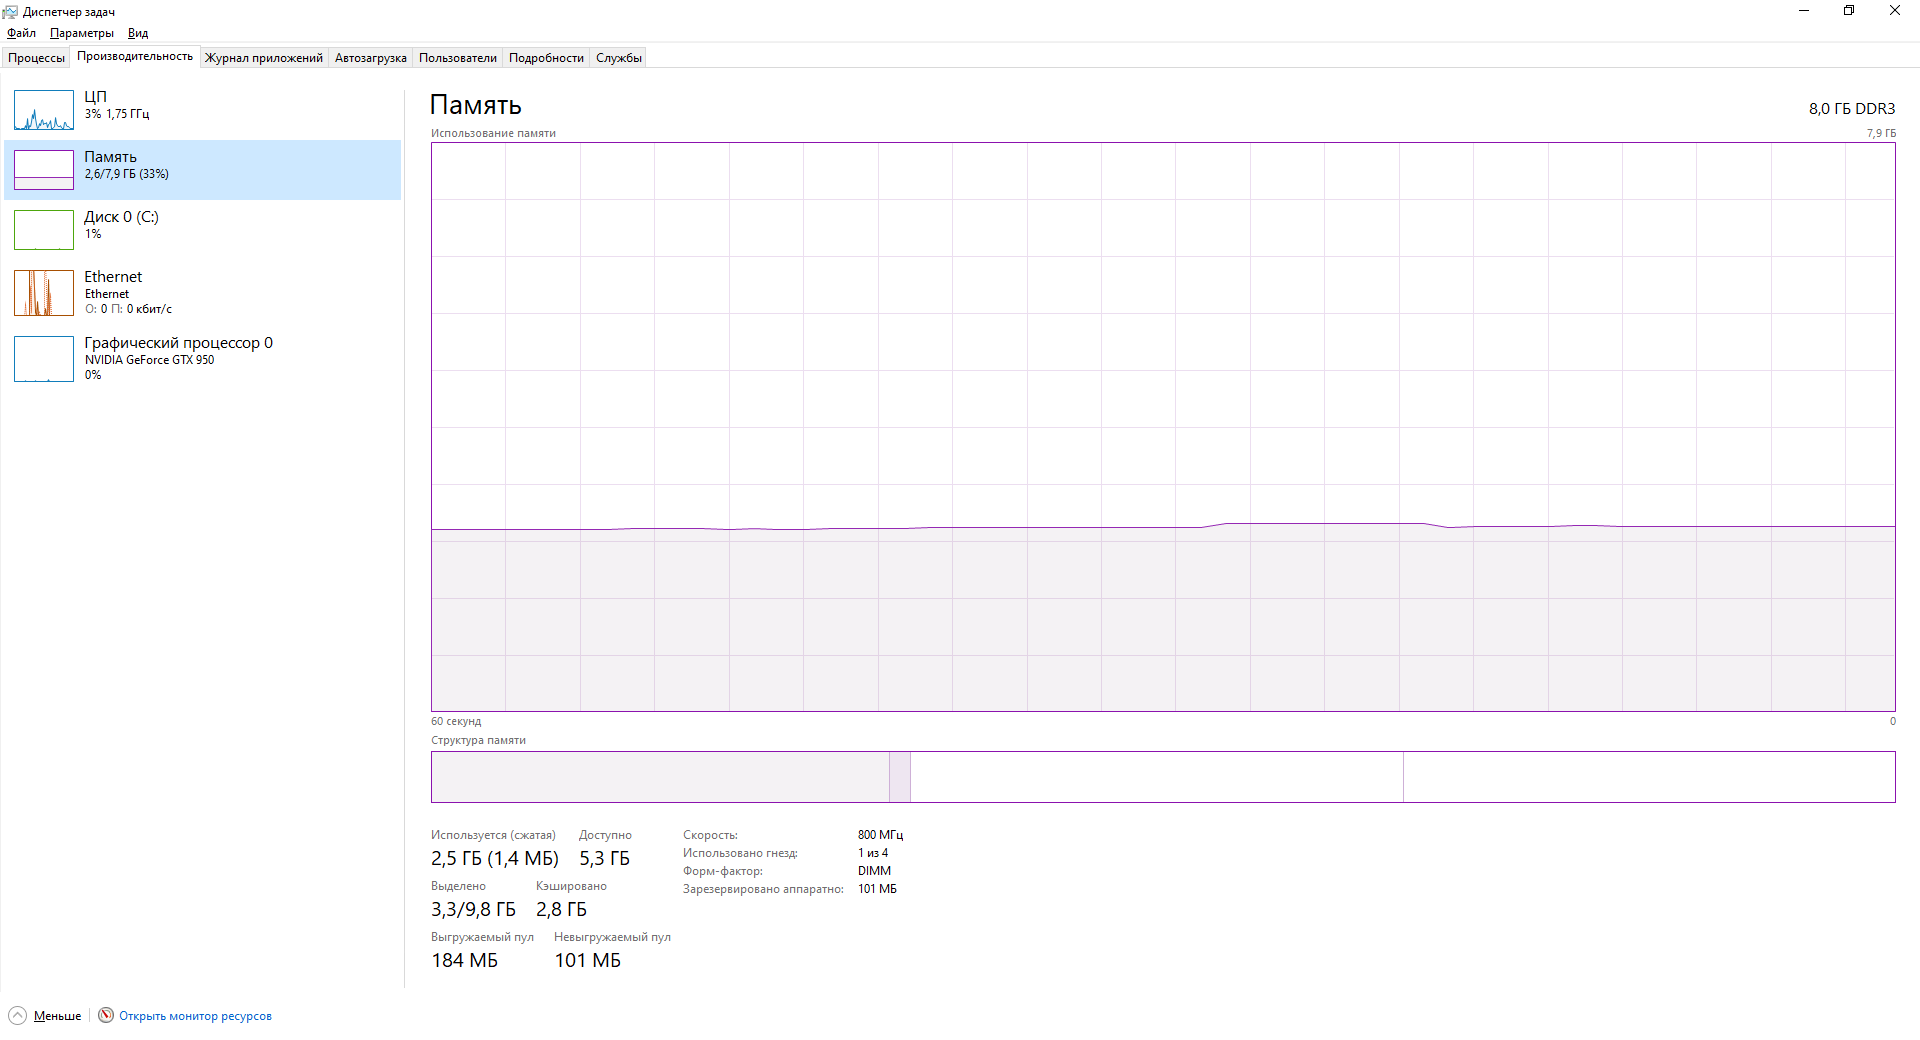
Task: Switch to the Службы tab
Action: pos(619,58)
